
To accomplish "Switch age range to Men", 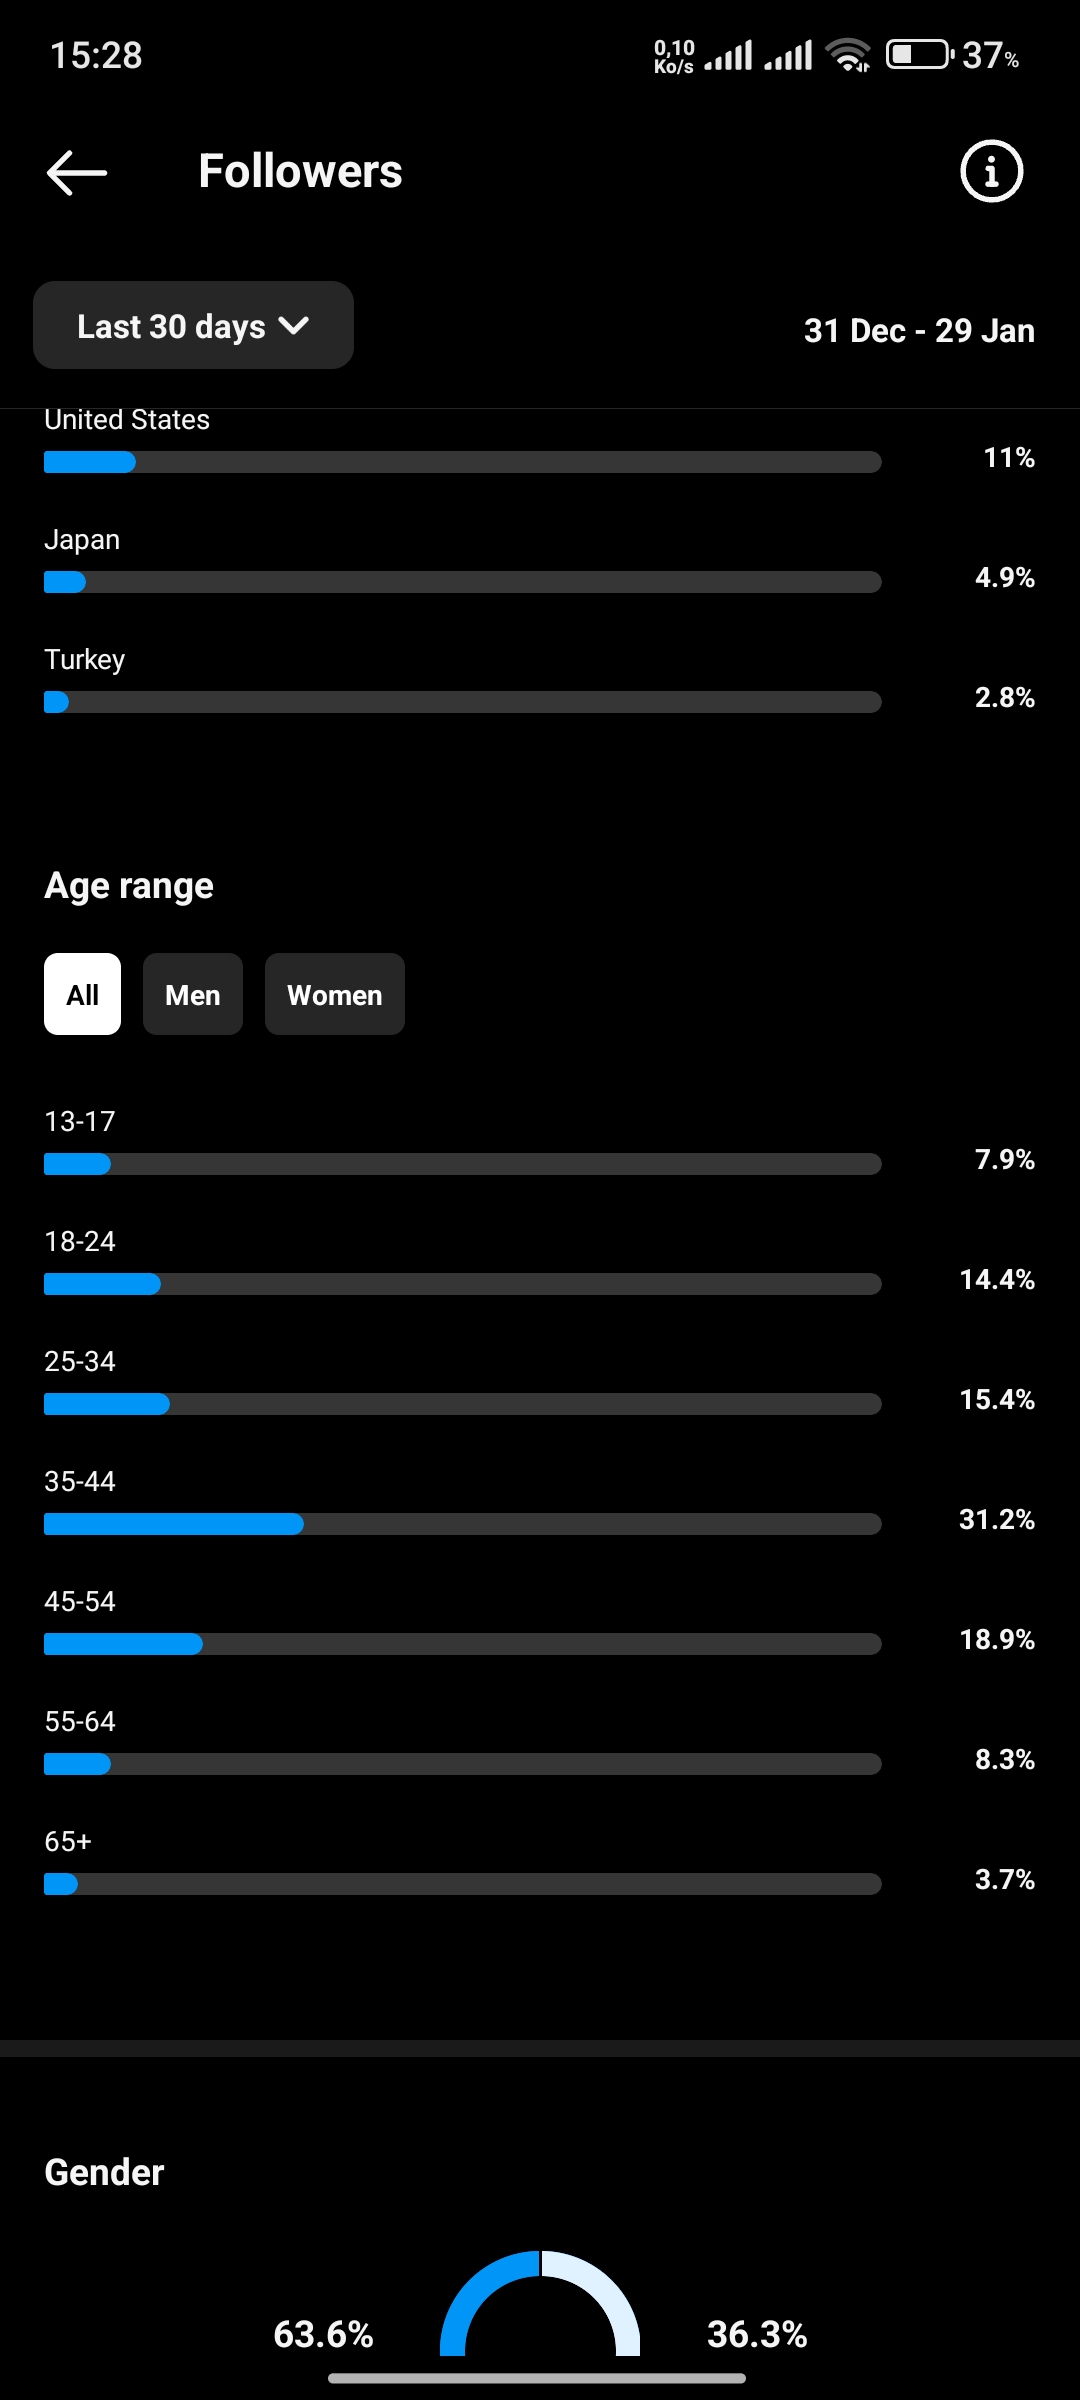I will [x=193, y=994].
